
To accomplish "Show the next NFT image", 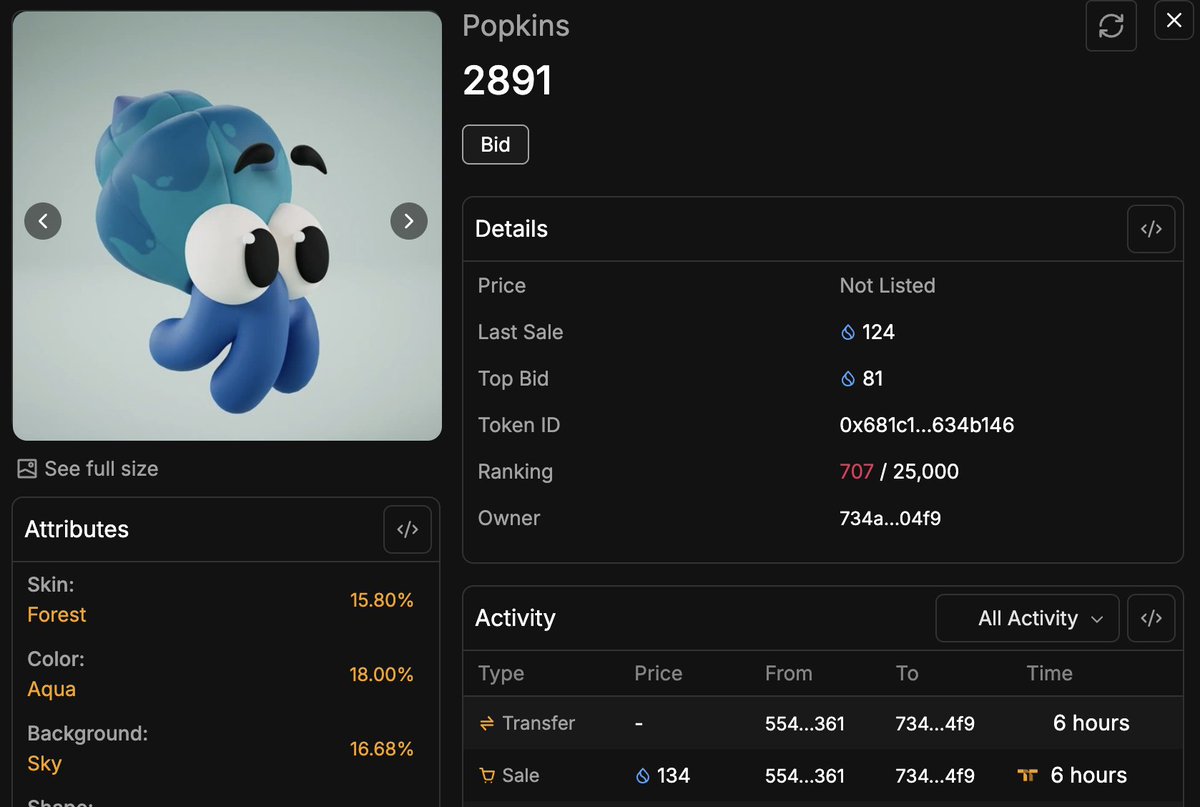I will point(408,220).
